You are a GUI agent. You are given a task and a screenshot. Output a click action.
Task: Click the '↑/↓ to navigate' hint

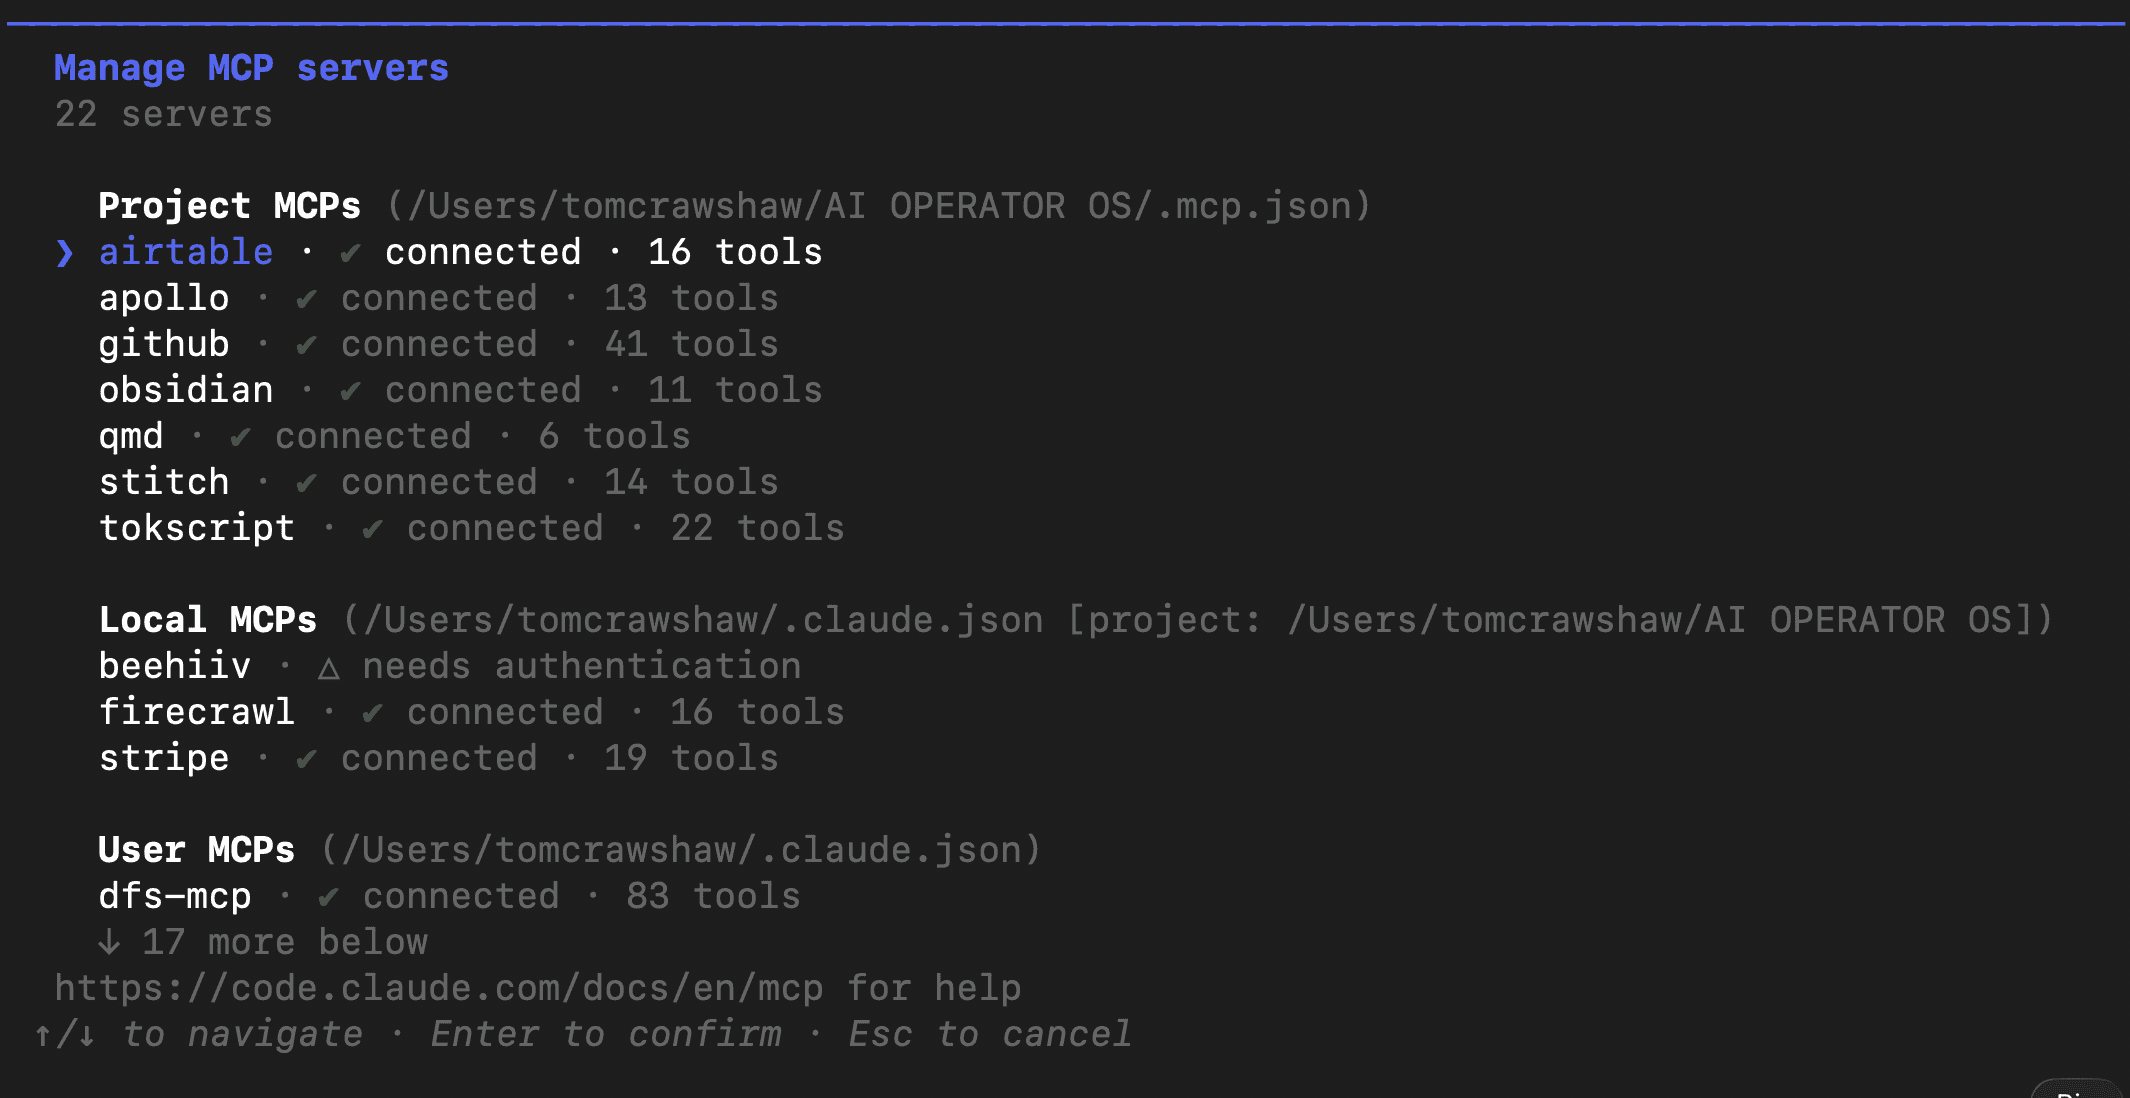click(199, 1034)
